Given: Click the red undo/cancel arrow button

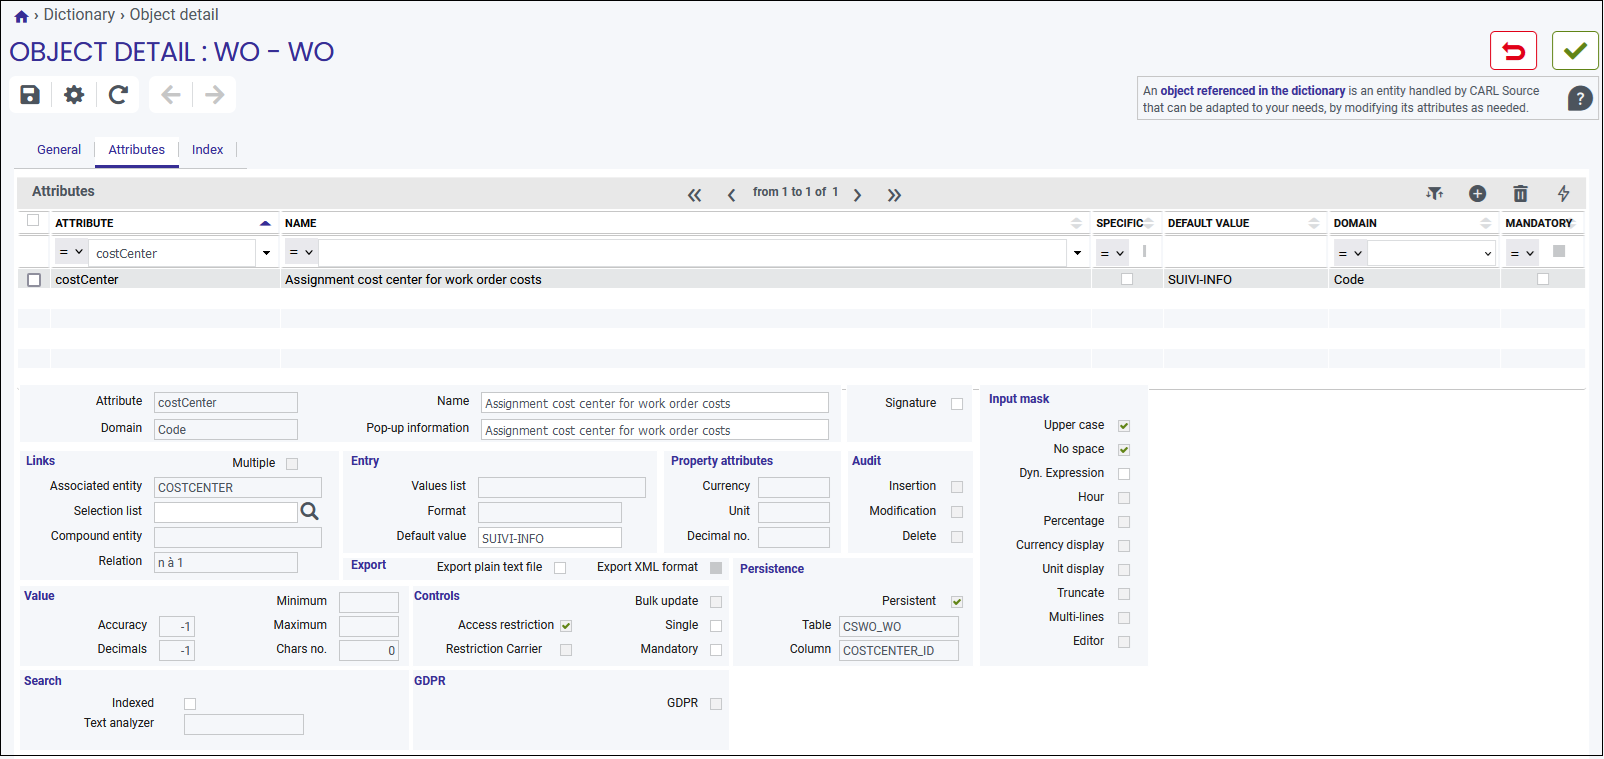Looking at the screenshot, I should point(1513,51).
